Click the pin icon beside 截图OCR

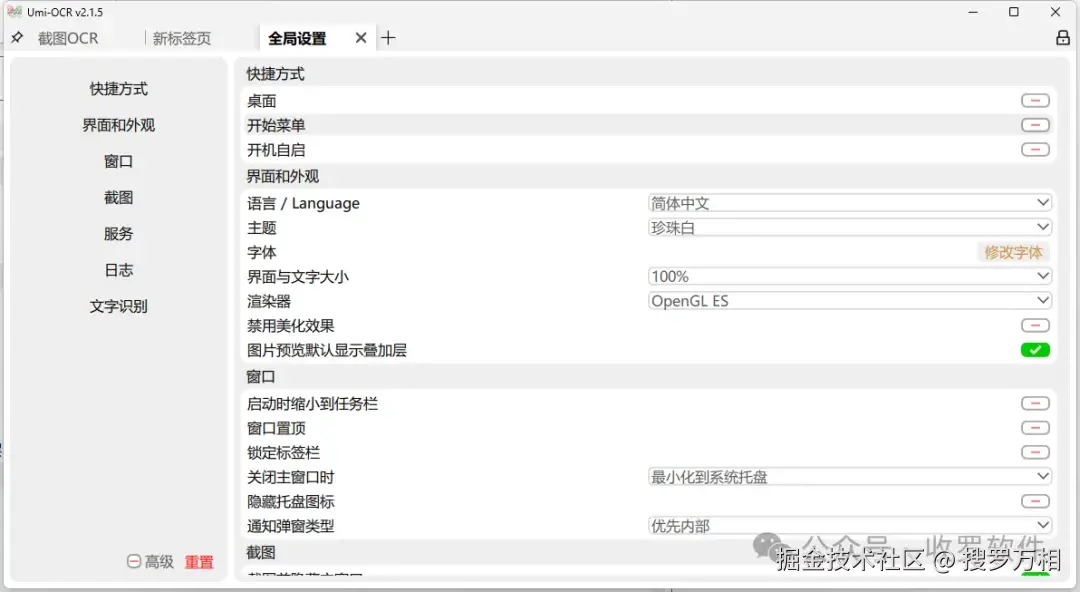click(17, 38)
